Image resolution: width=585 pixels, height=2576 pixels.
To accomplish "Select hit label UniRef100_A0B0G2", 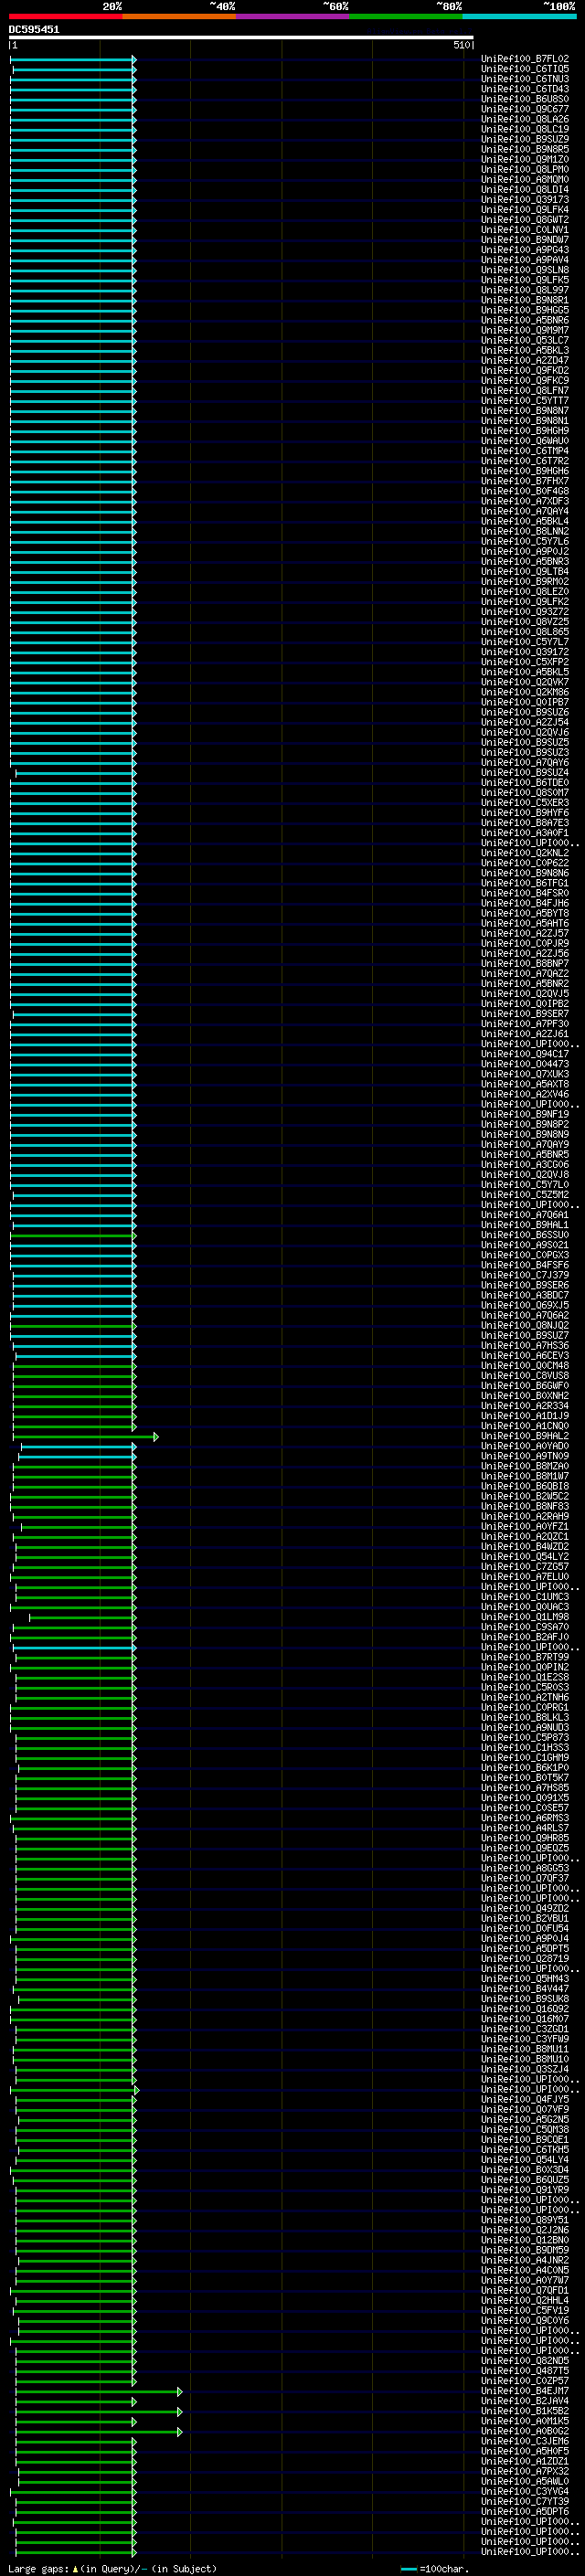I will click(x=525, y=2431).
